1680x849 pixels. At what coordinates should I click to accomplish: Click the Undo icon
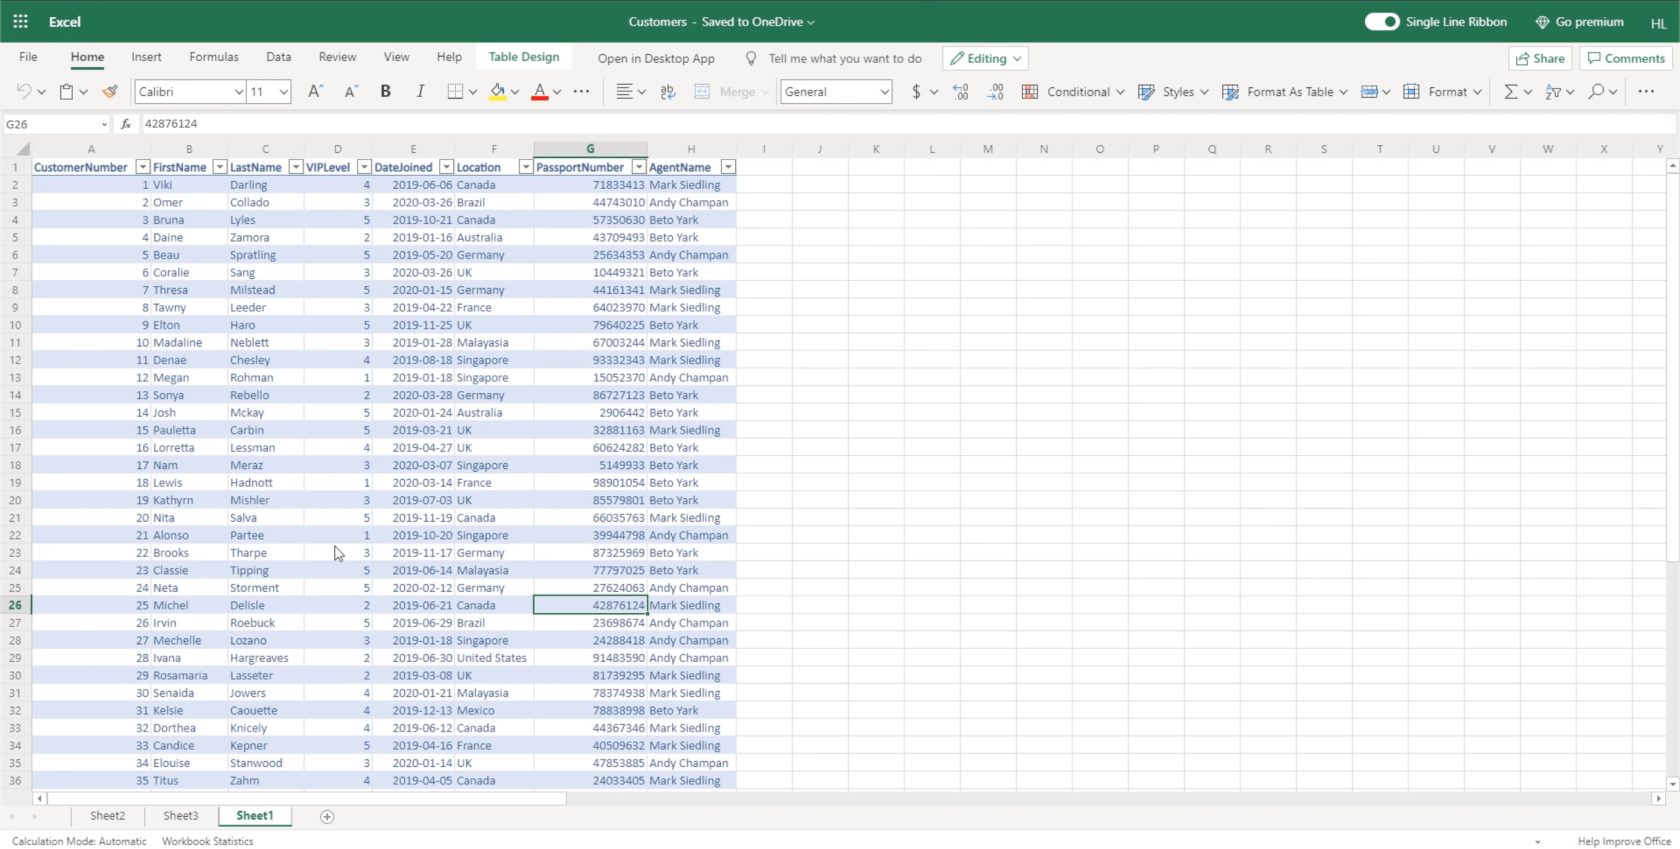(x=24, y=91)
